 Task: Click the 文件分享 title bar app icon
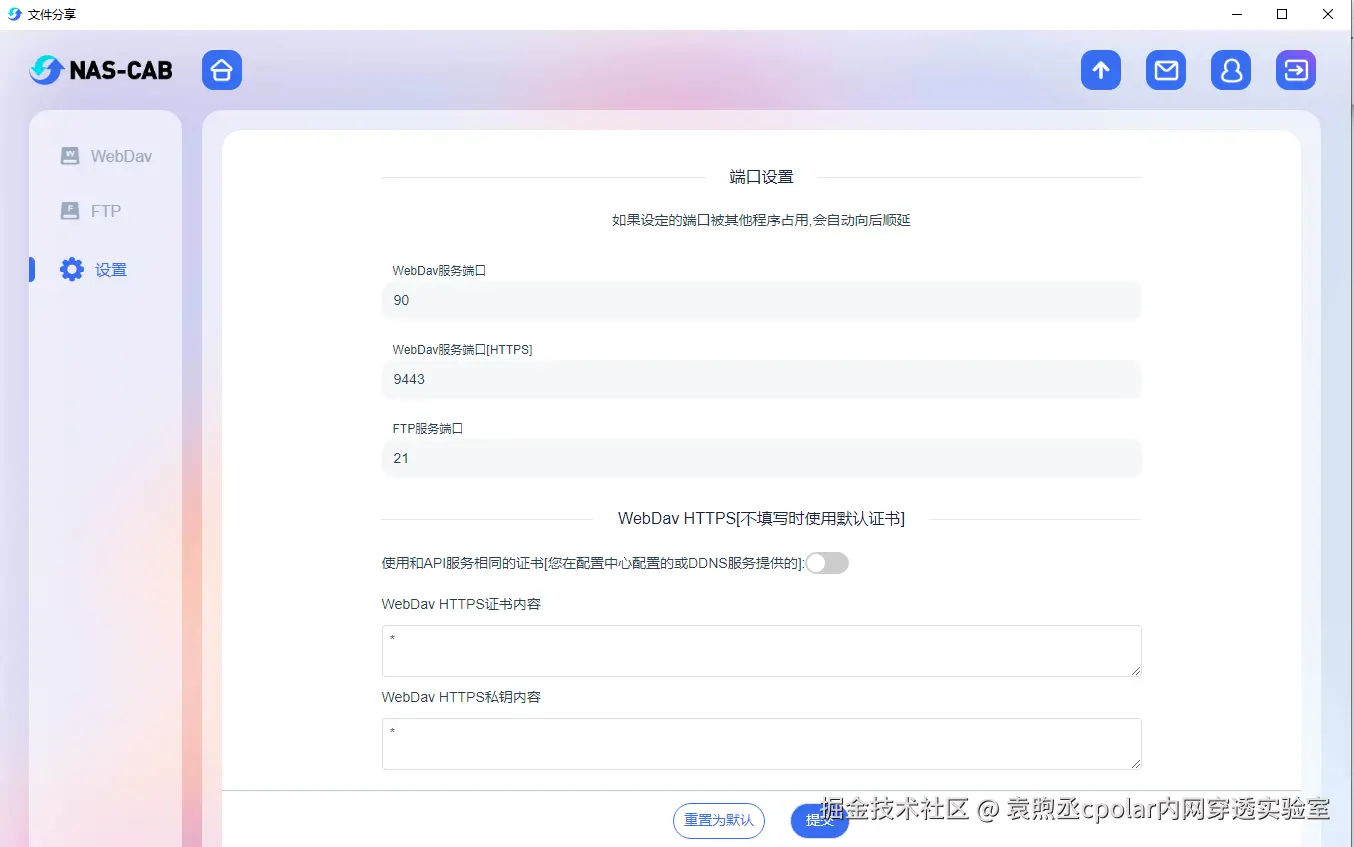[14, 14]
